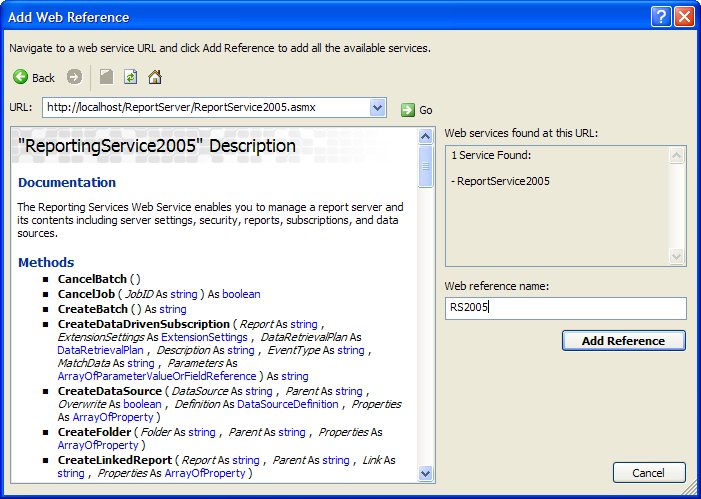
Task: Click the Forward navigation arrow icon
Action: [74, 77]
